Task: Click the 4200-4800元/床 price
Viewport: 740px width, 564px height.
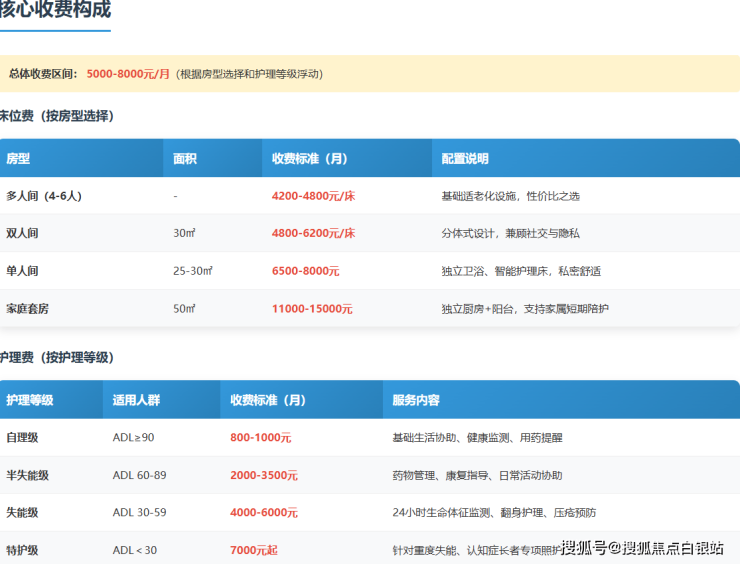Action: pos(313,196)
